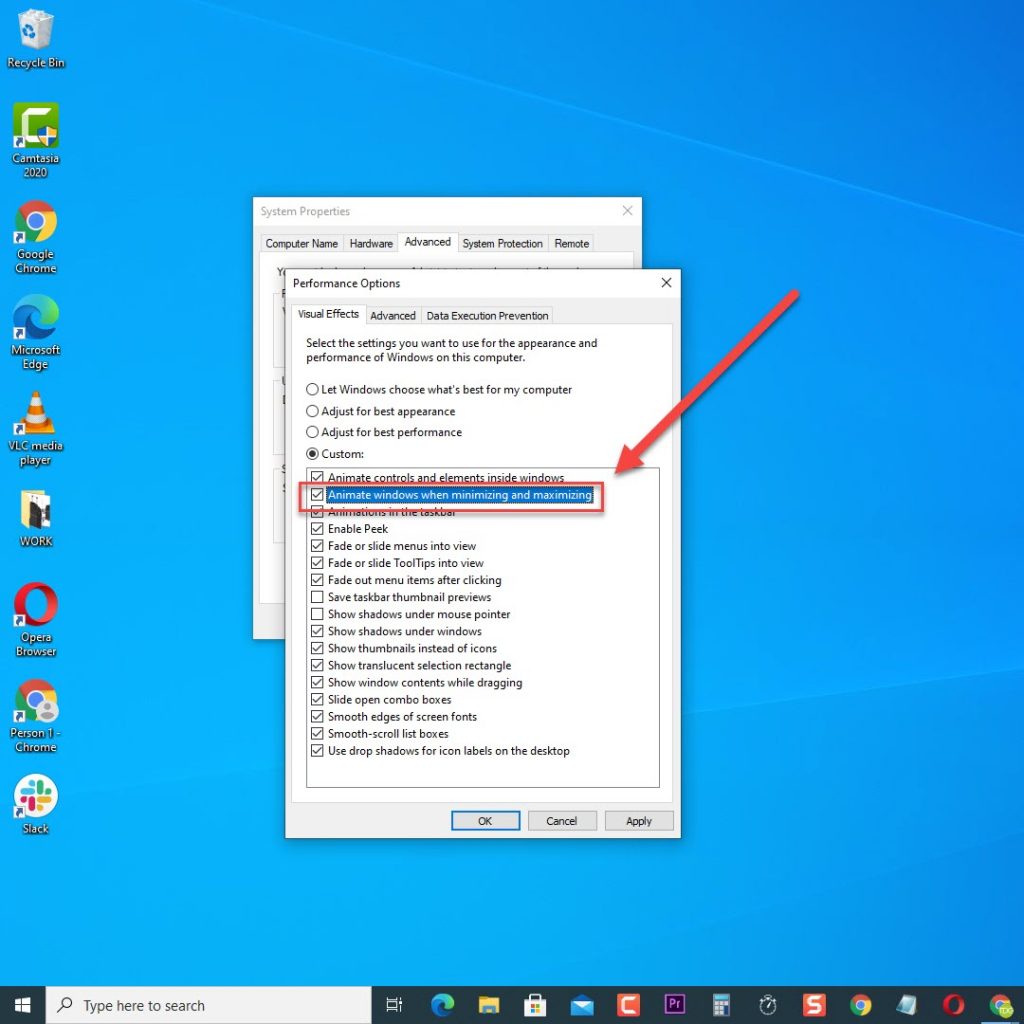The width and height of the screenshot is (1024, 1024).
Task: Select Let Windows choose what's best
Action: (x=312, y=389)
